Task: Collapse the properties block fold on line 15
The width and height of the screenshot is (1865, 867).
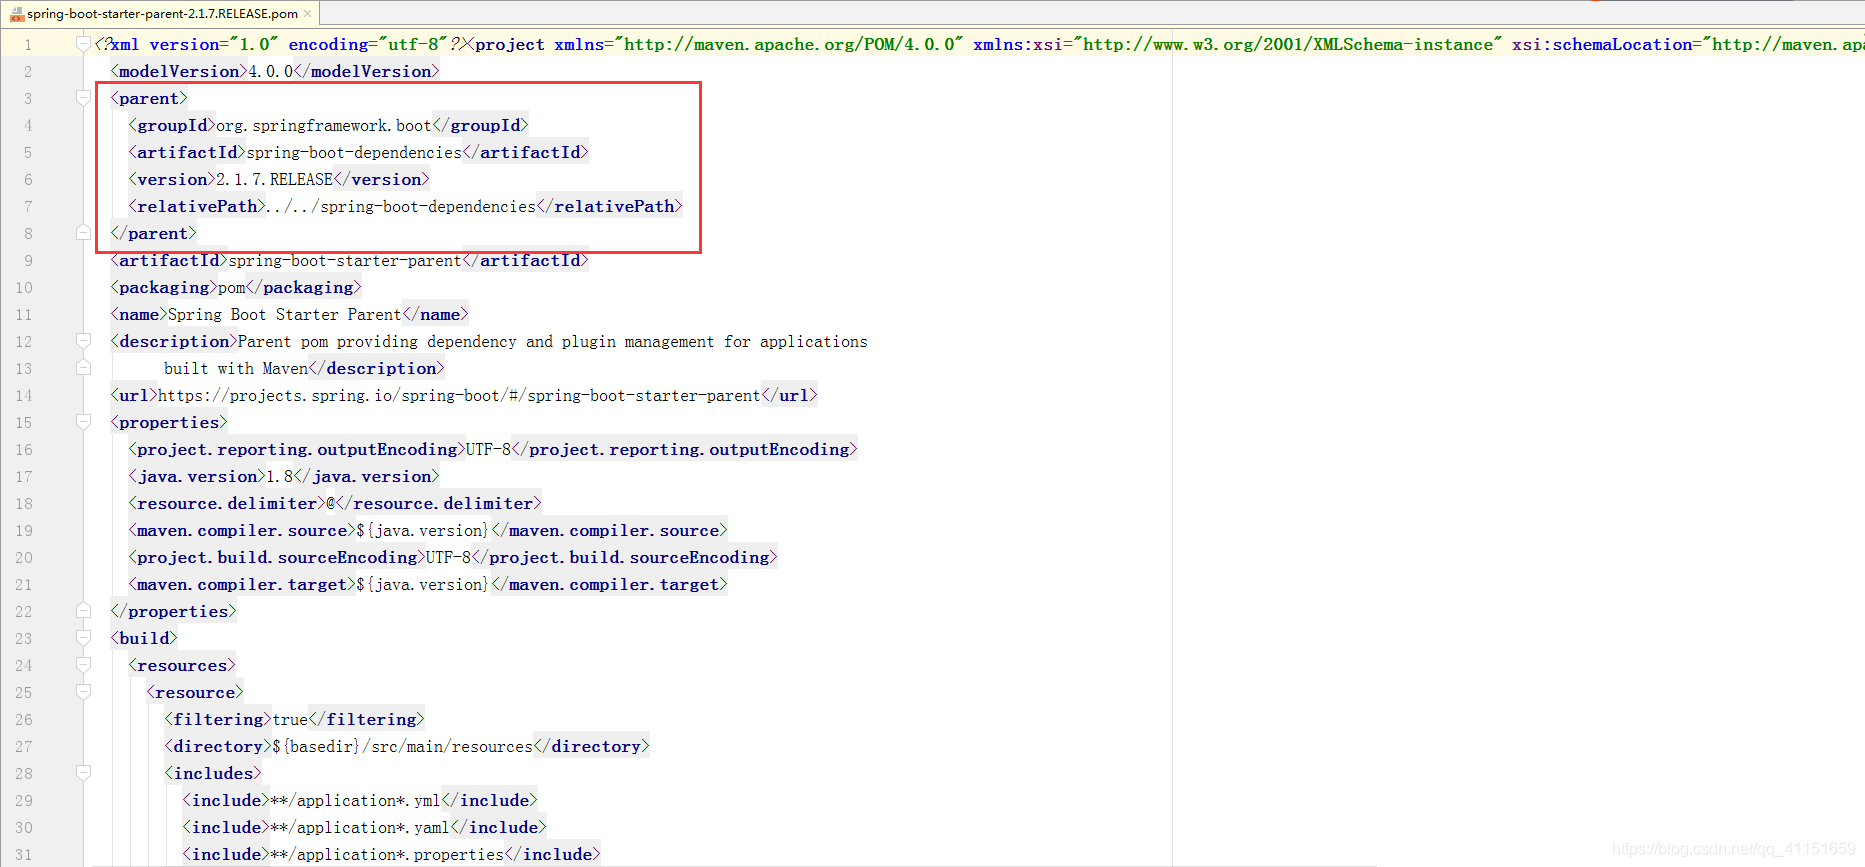Action: (x=84, y=422)
